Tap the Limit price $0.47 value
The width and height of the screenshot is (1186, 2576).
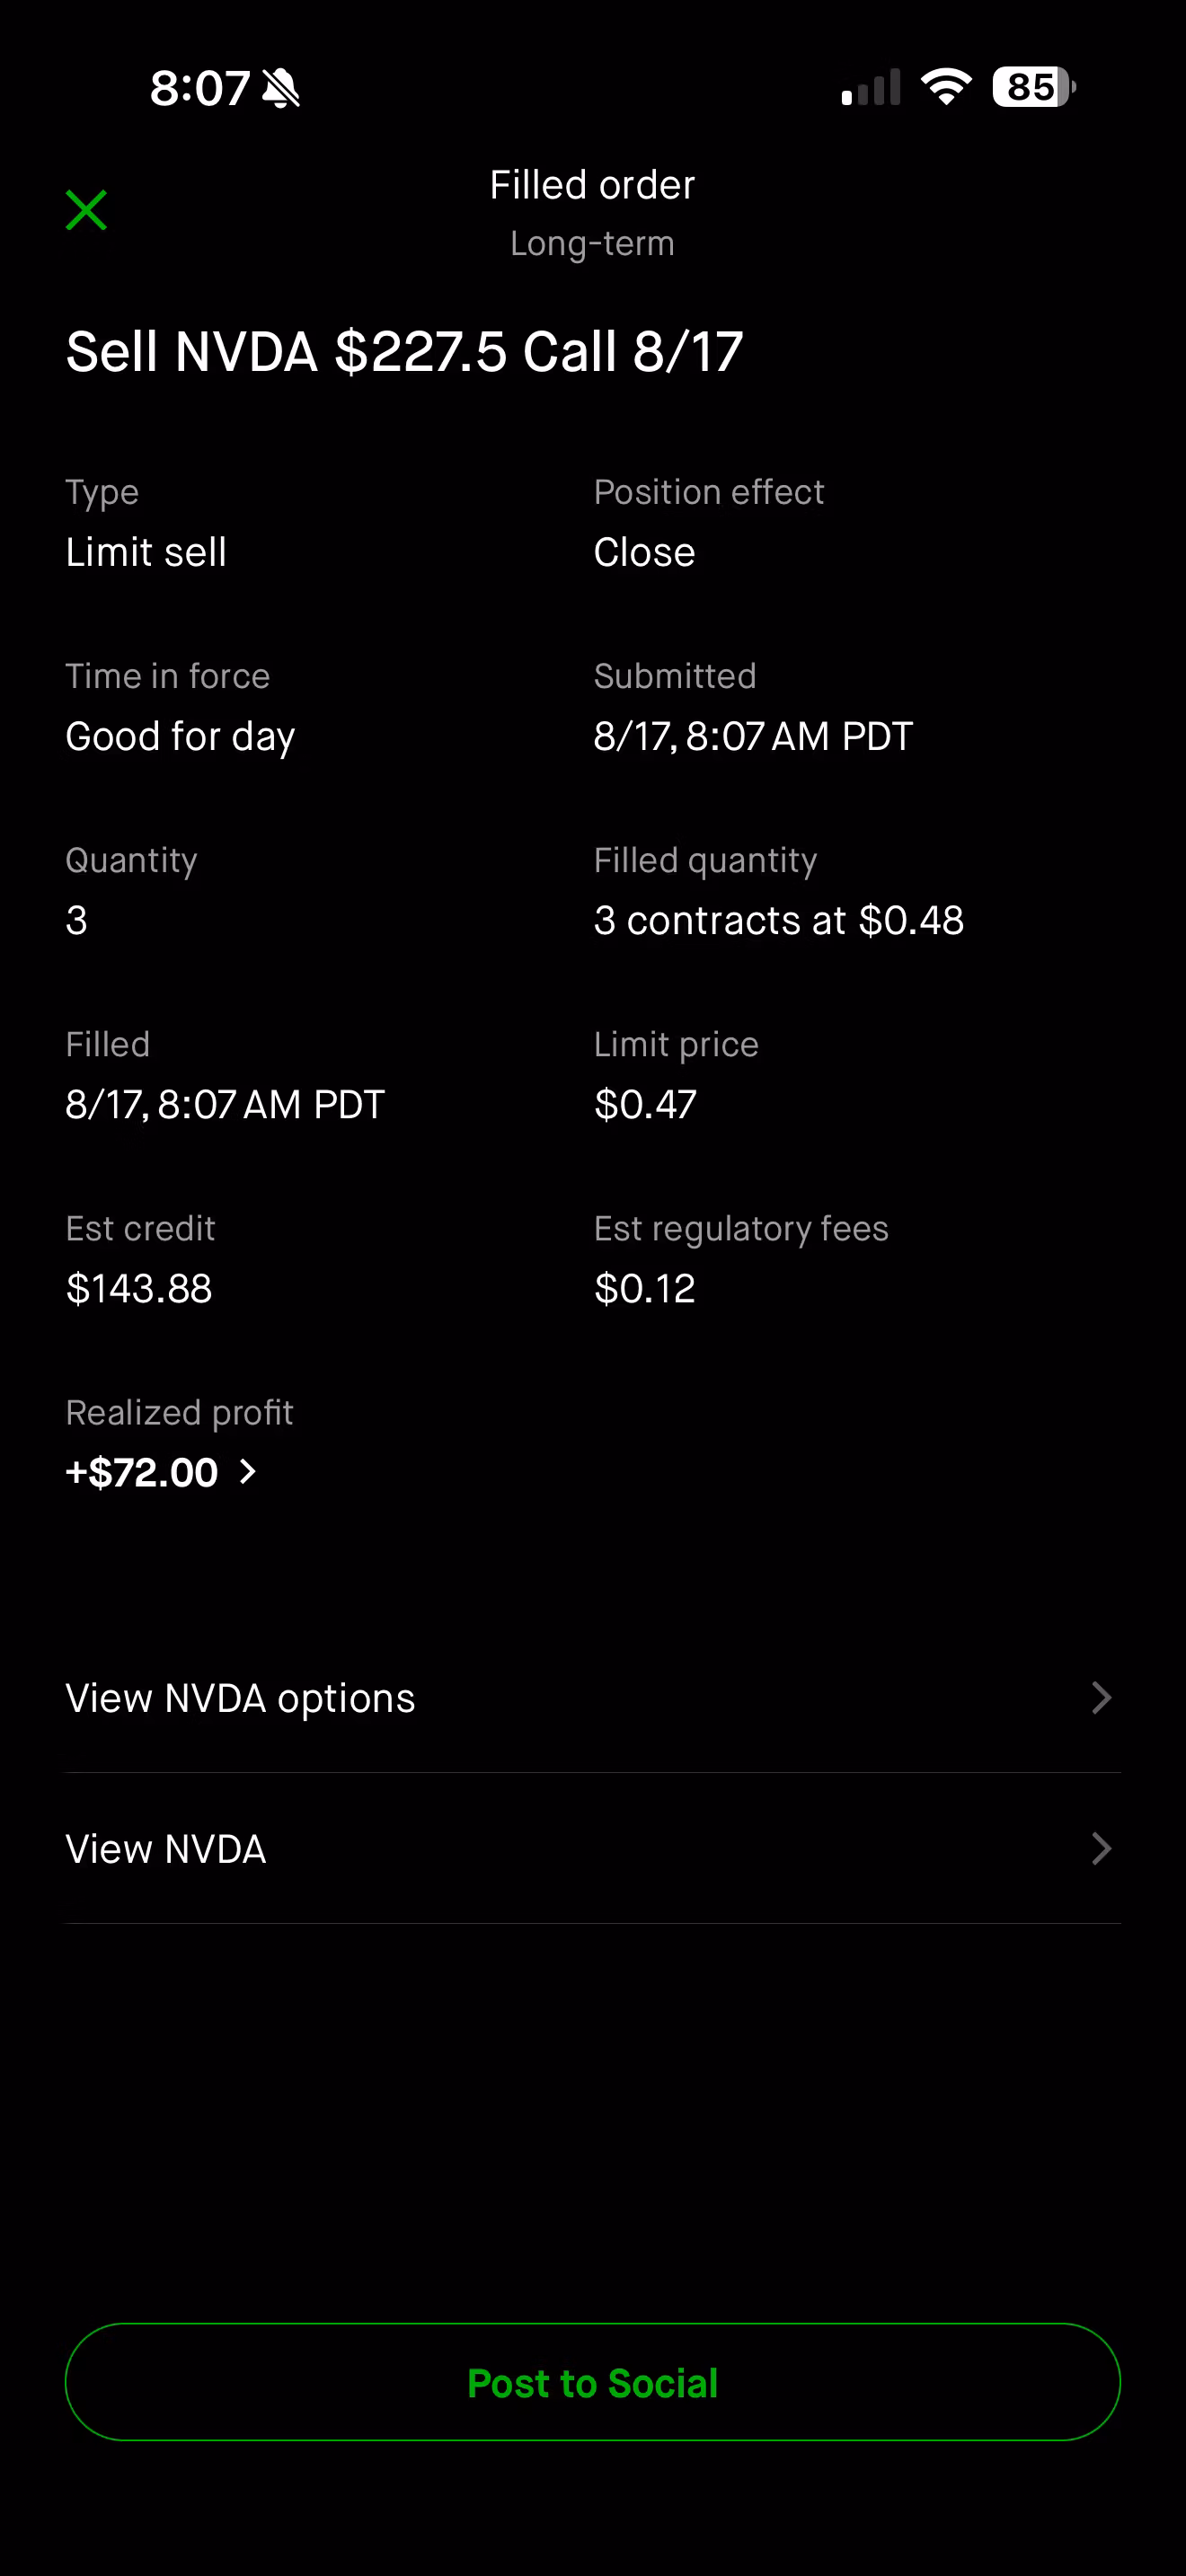click(645, 1104)
